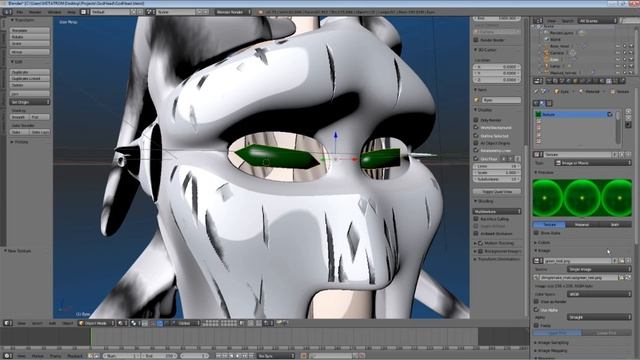Image resolution: width=640 pixels, height=360 pixels.
Task: Open the Render properties tab icon
Action: coord(549,81)
